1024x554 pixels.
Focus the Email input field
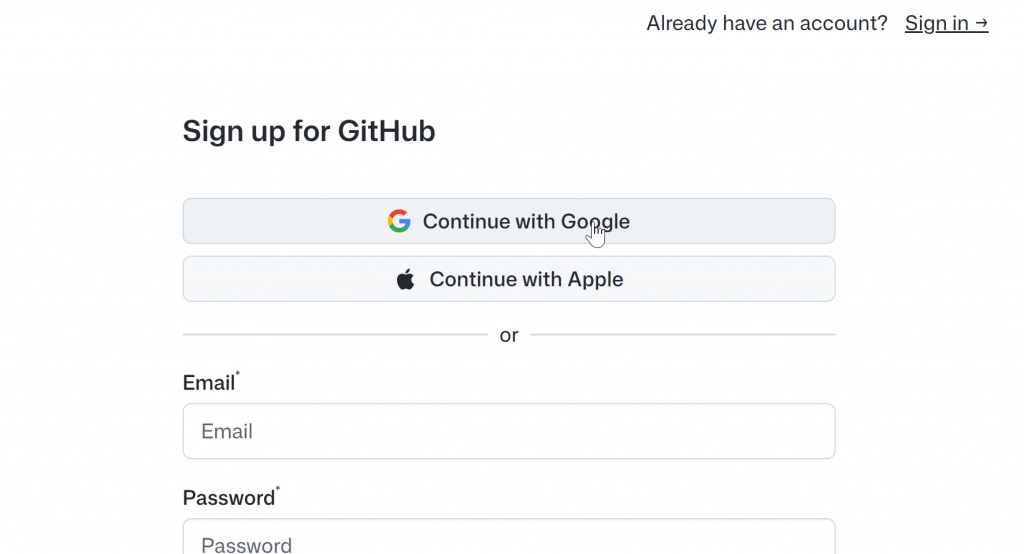(508, 431)
